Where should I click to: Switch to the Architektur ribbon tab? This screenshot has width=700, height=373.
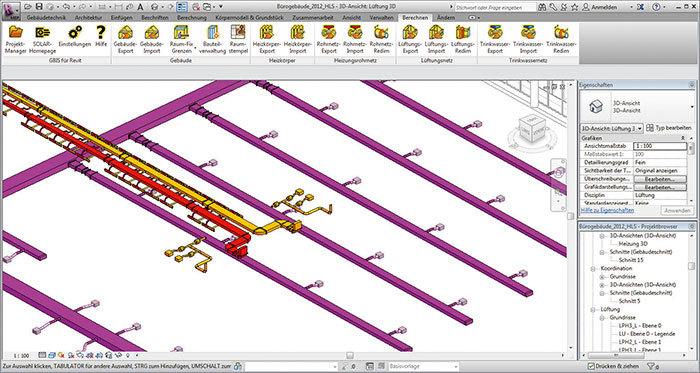coord(88,17)
